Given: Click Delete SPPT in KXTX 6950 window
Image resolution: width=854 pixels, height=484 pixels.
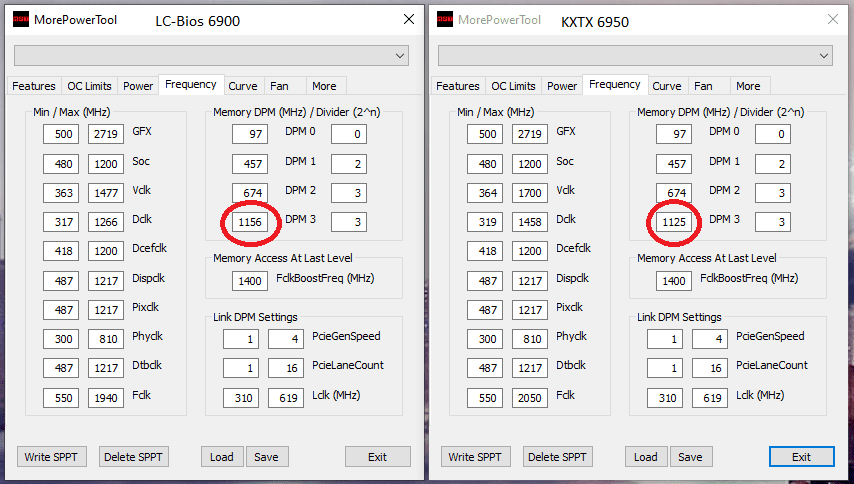Looking at the screenshot, I should pyautogui.click(x=557, y=457).
